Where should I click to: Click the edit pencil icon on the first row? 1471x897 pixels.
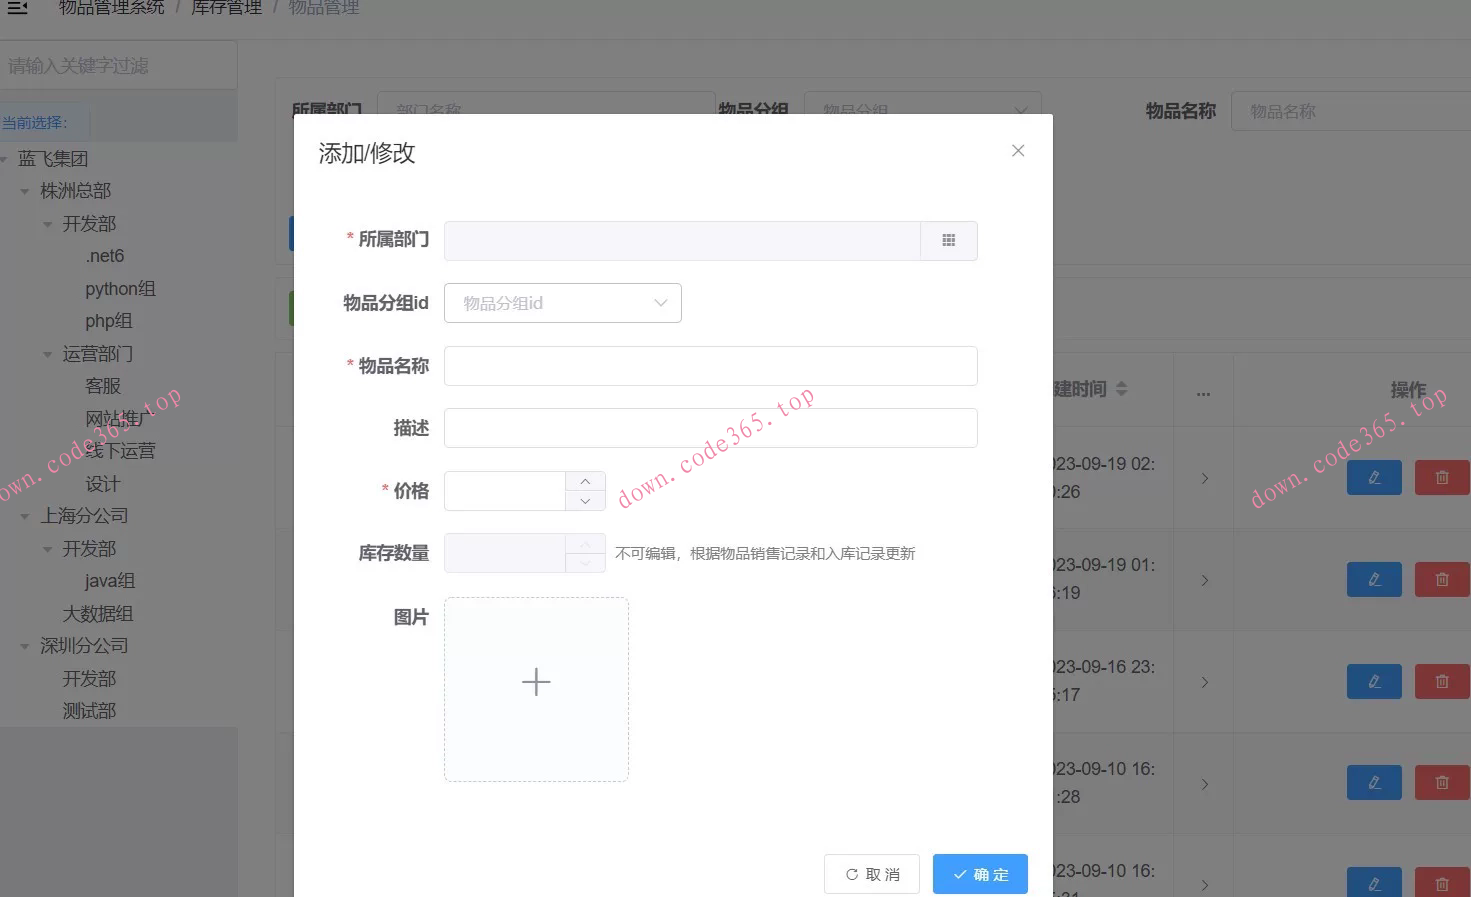pos(1373,477)
